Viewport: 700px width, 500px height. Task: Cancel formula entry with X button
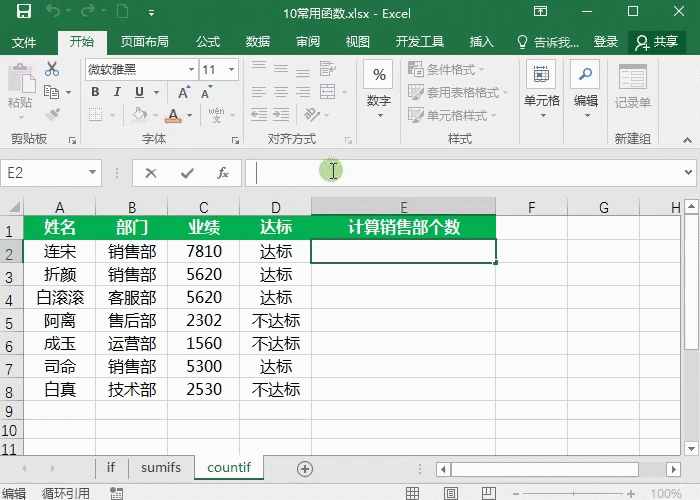coord(151,173)
